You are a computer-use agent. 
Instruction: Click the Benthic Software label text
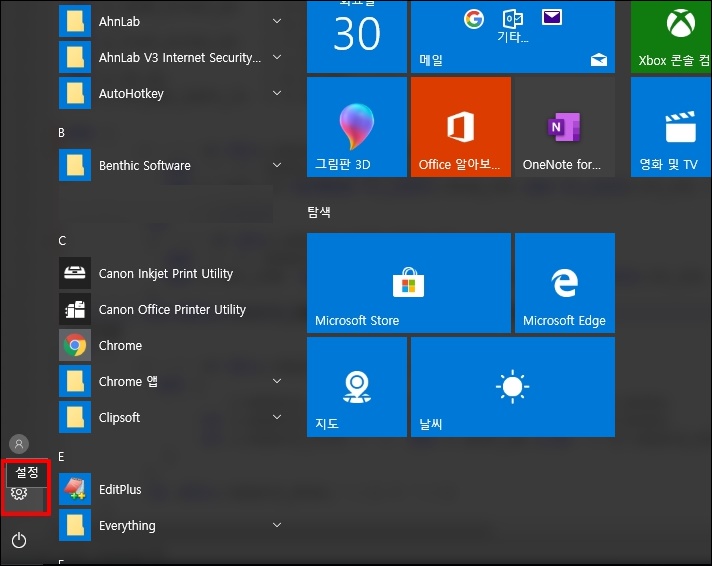[145, 165]
